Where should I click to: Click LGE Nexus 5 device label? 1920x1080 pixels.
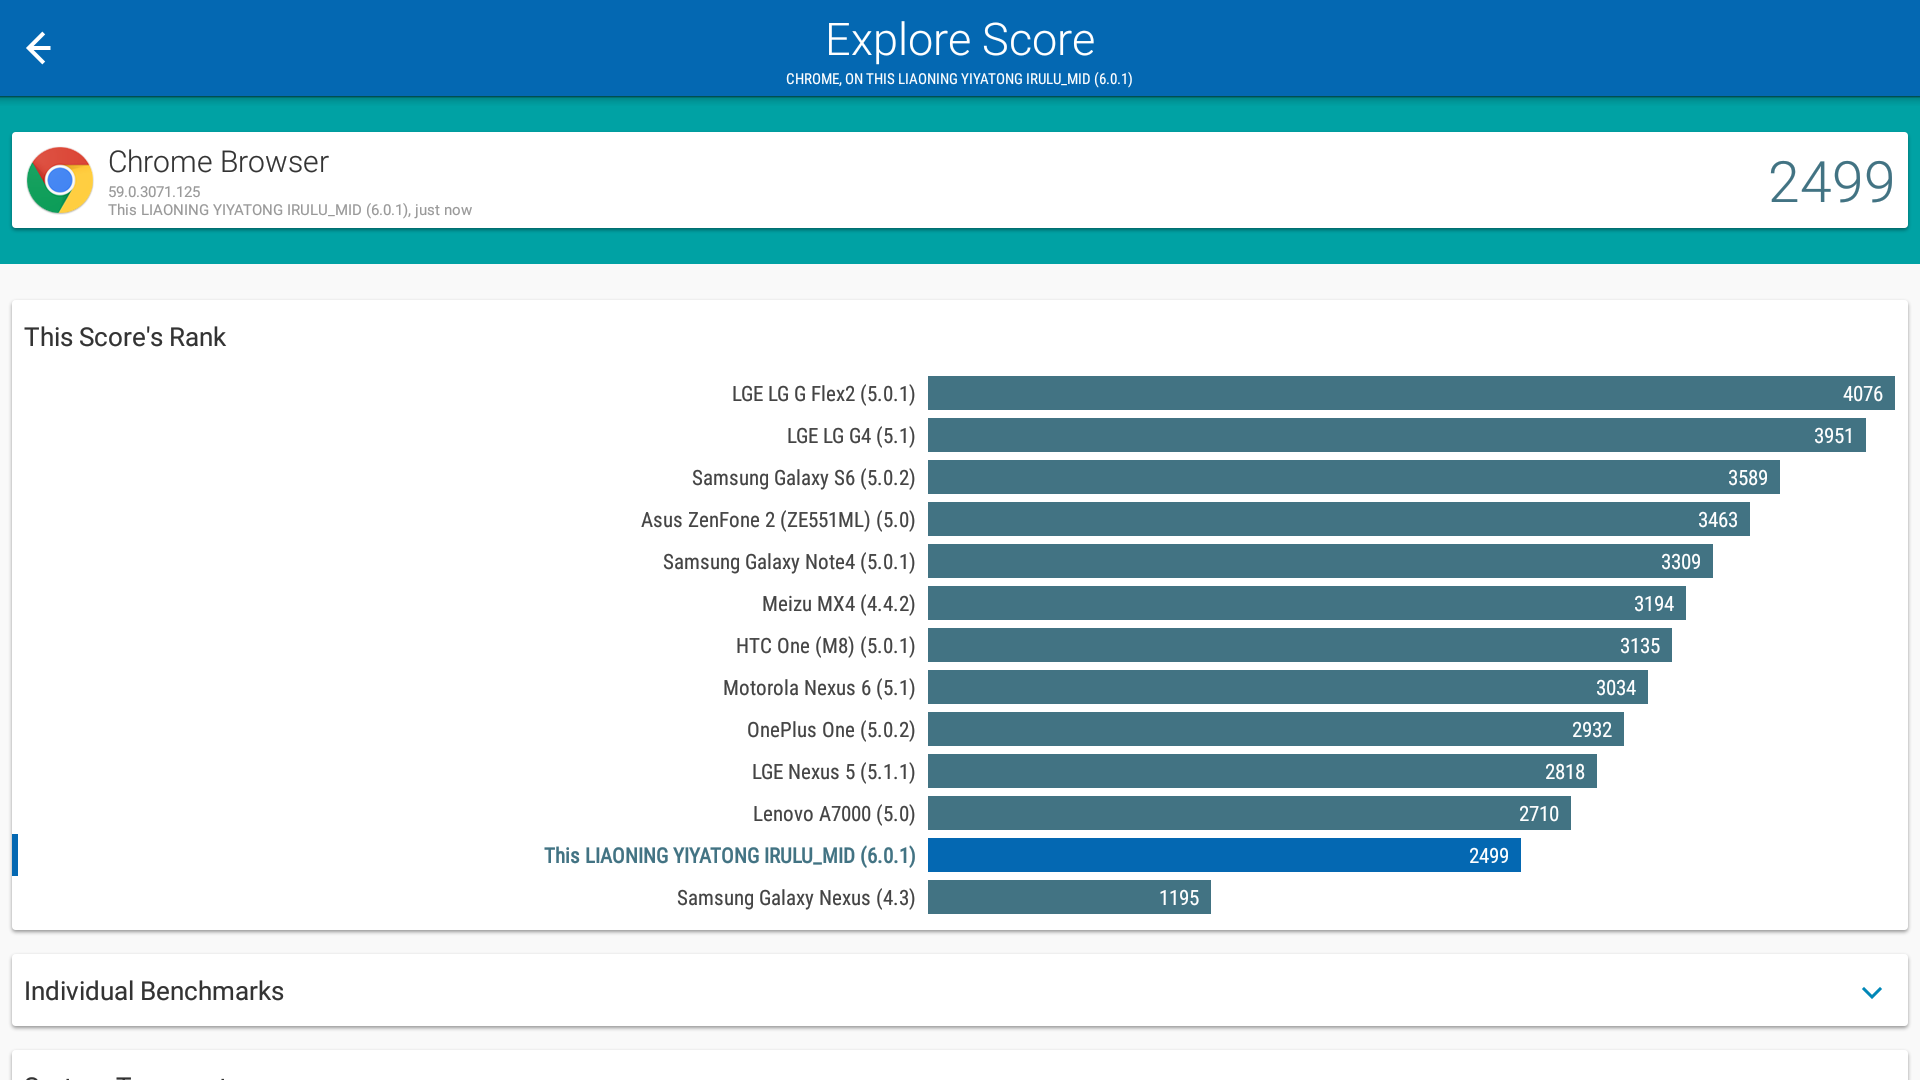[833, 772]
